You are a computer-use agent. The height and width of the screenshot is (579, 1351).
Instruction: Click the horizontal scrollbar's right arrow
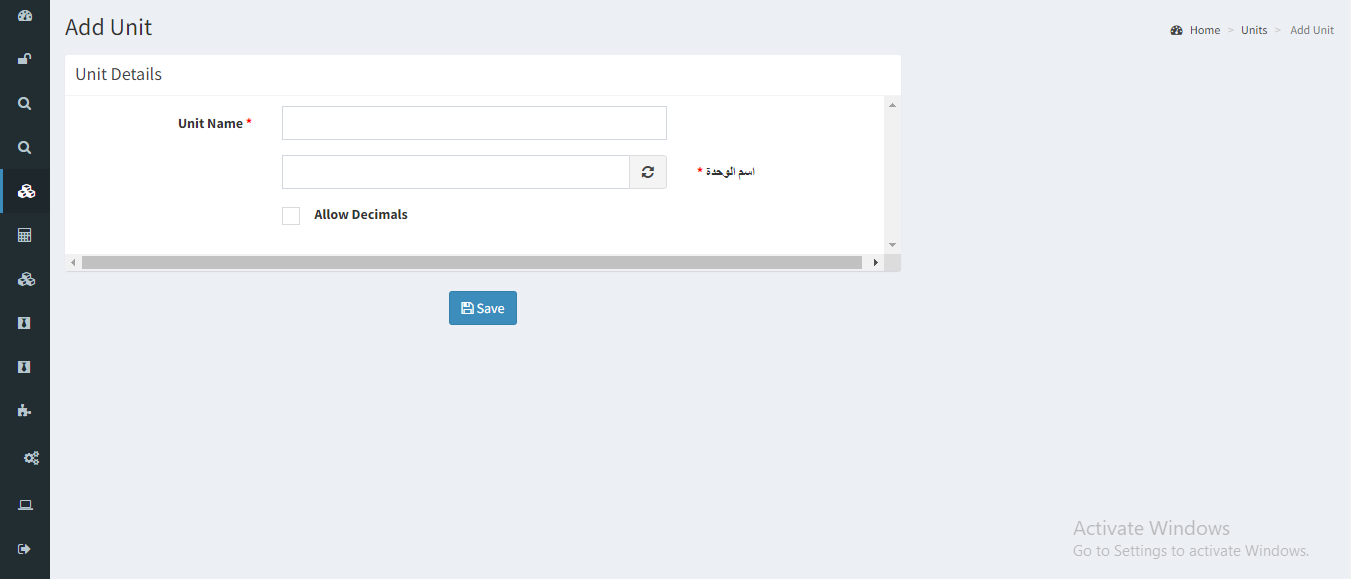coord(876,262)
